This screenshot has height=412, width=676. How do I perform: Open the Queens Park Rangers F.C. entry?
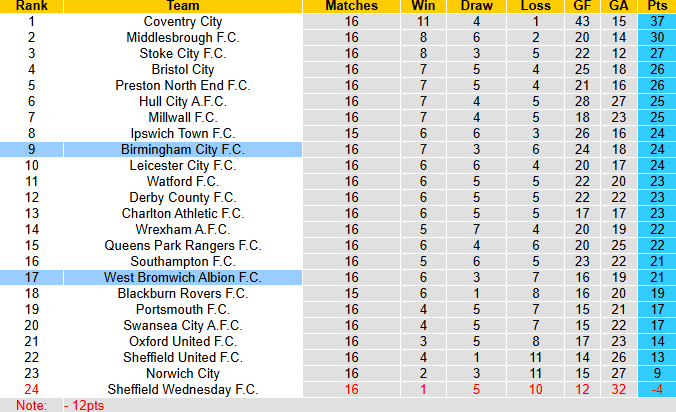coord(183,245)
